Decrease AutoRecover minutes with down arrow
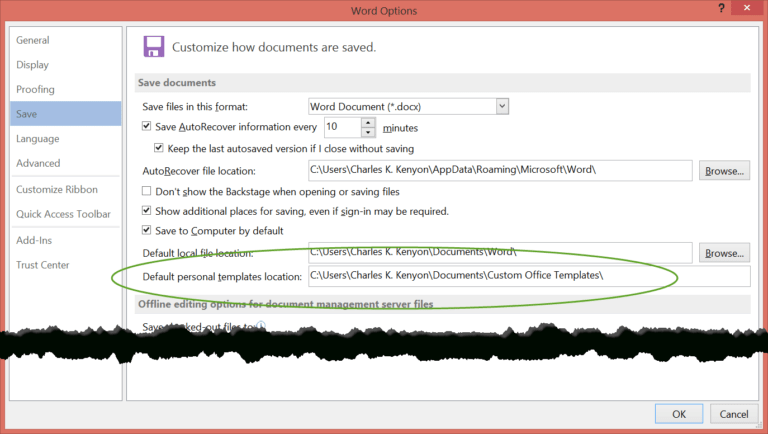The width and height of the screenshot is (768, 434). pyautogui.click(x=368, y=132)
